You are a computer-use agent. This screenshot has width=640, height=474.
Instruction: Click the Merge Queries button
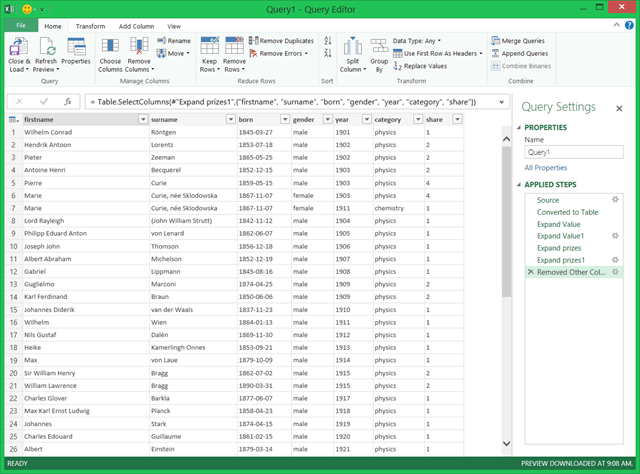tap(516, 40)
